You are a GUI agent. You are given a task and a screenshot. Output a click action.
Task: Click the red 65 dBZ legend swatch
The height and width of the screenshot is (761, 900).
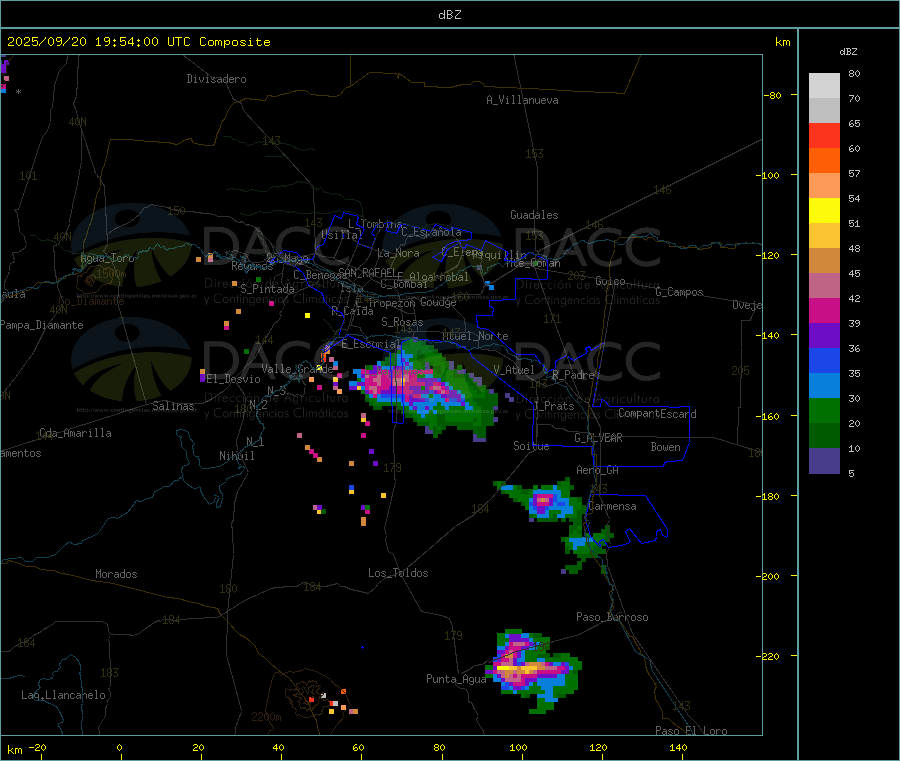[x=824, y=135]
